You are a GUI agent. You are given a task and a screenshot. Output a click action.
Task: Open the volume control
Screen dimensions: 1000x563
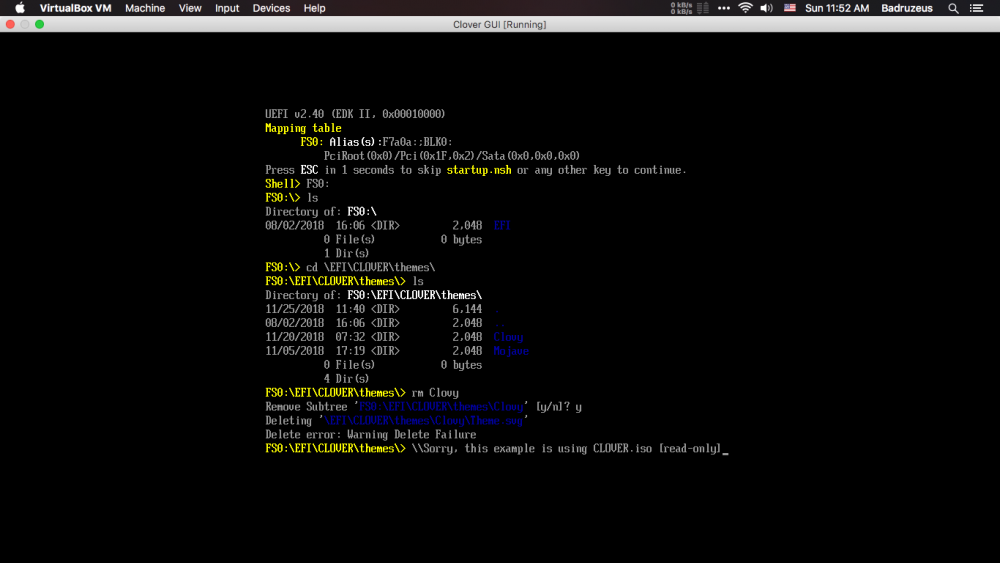click(x=767, y=8)
